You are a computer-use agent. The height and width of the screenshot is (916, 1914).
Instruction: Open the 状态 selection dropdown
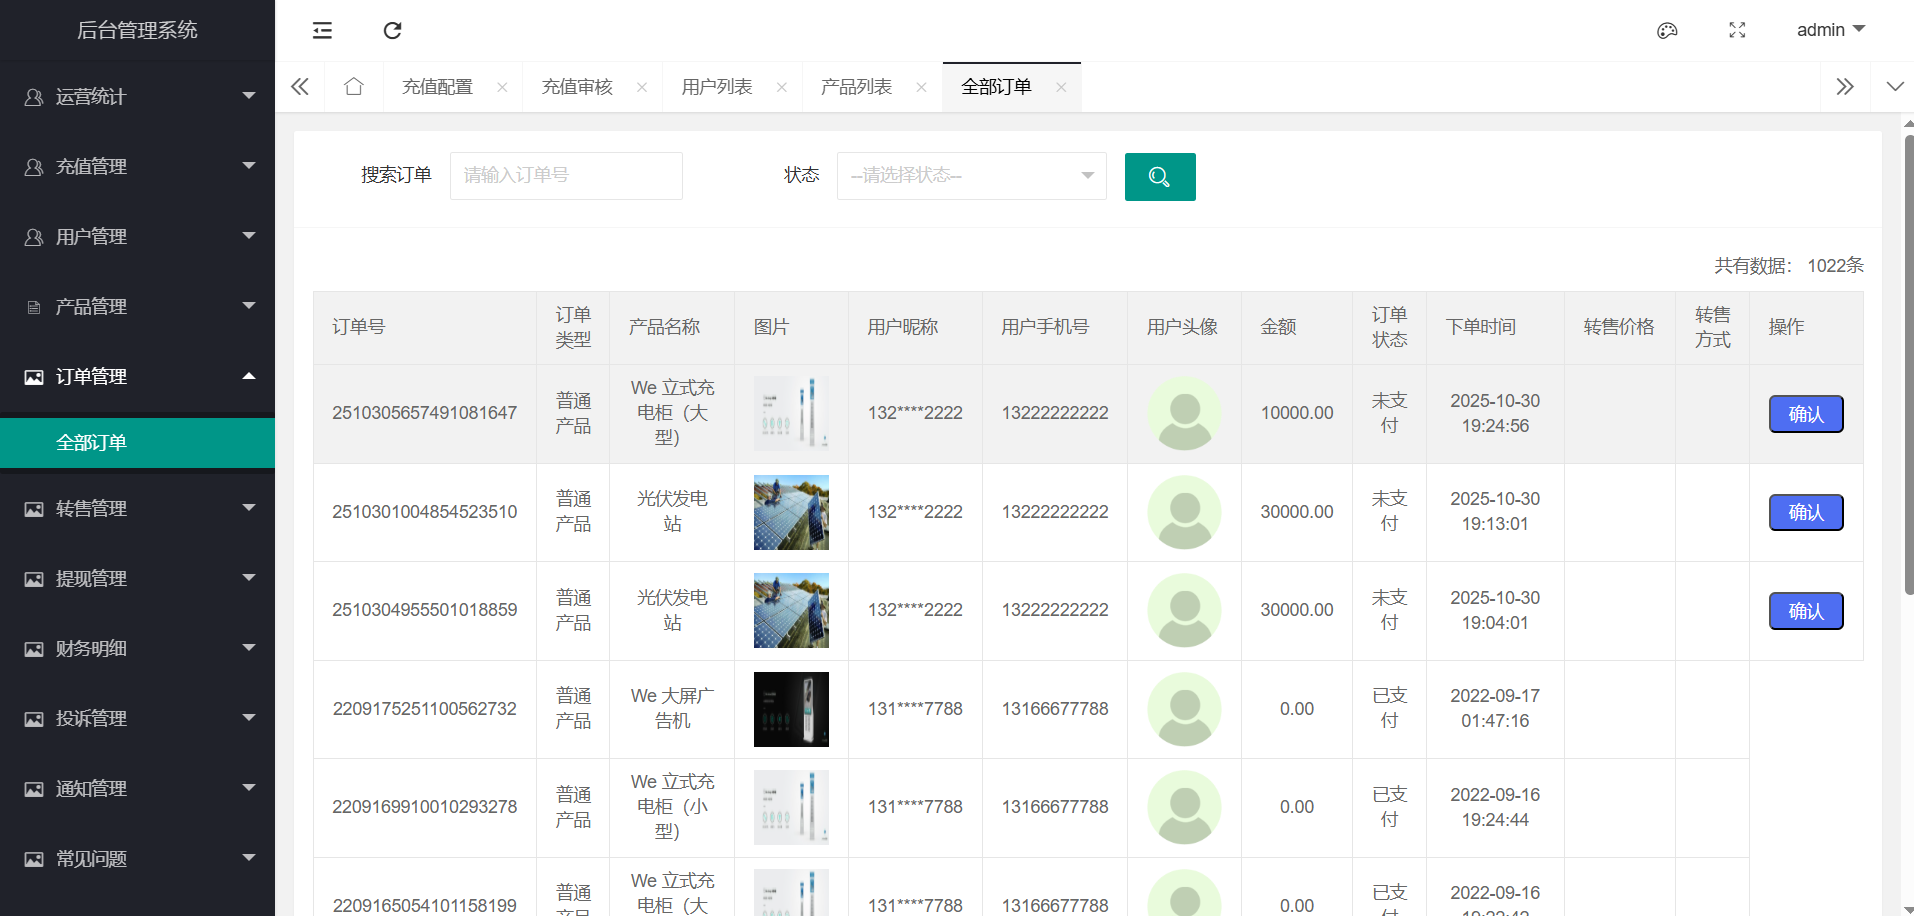(x=971, y=176)
